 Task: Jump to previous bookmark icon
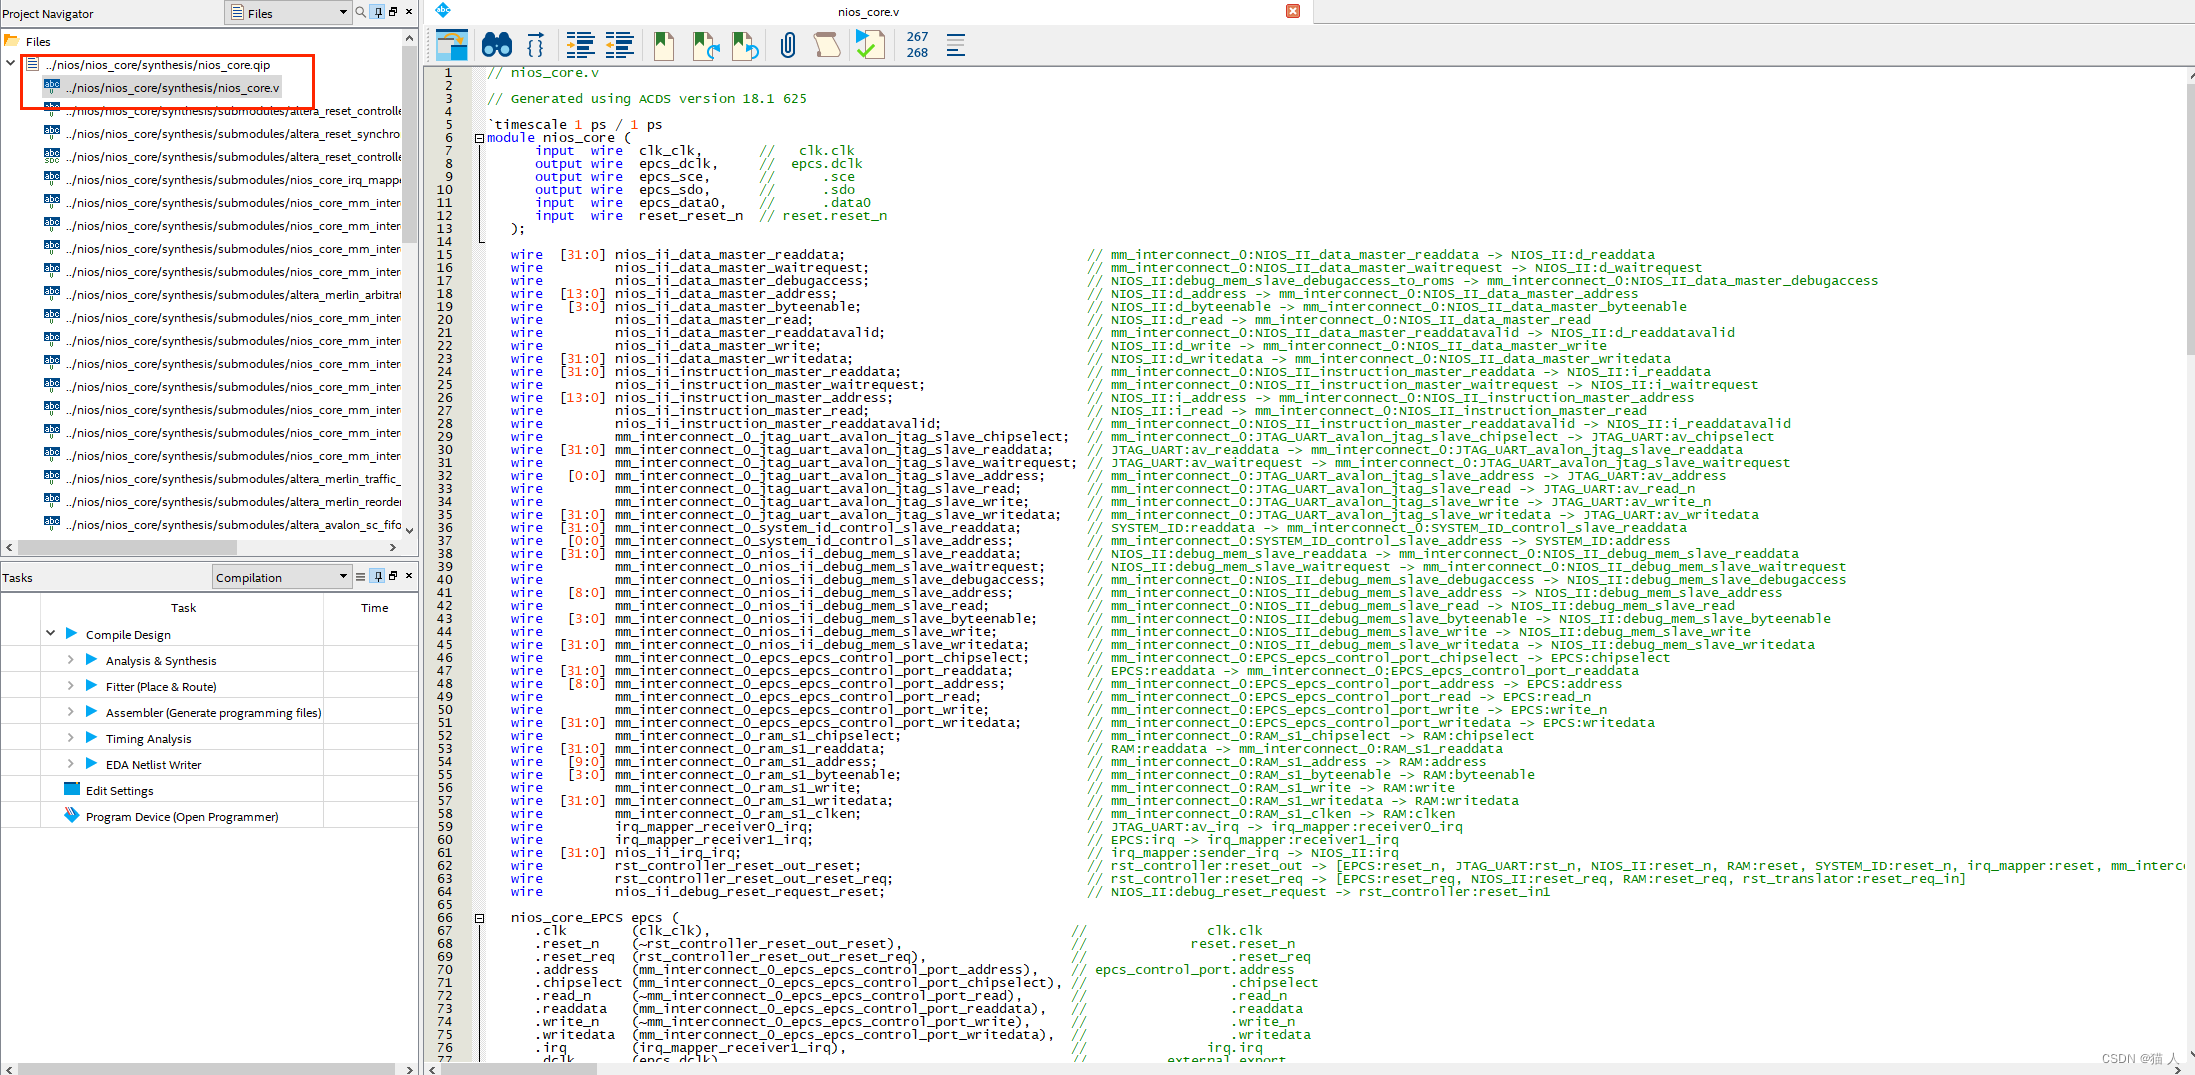point(745,45)
